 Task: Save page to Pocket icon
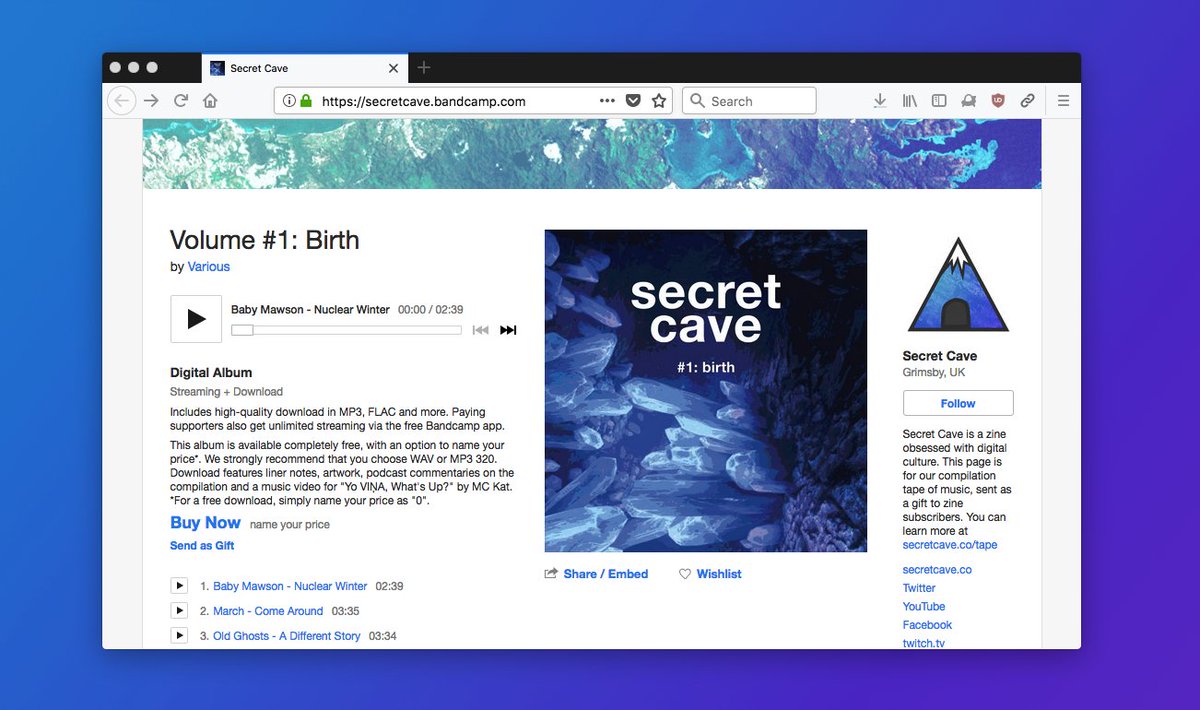[633, 101]
